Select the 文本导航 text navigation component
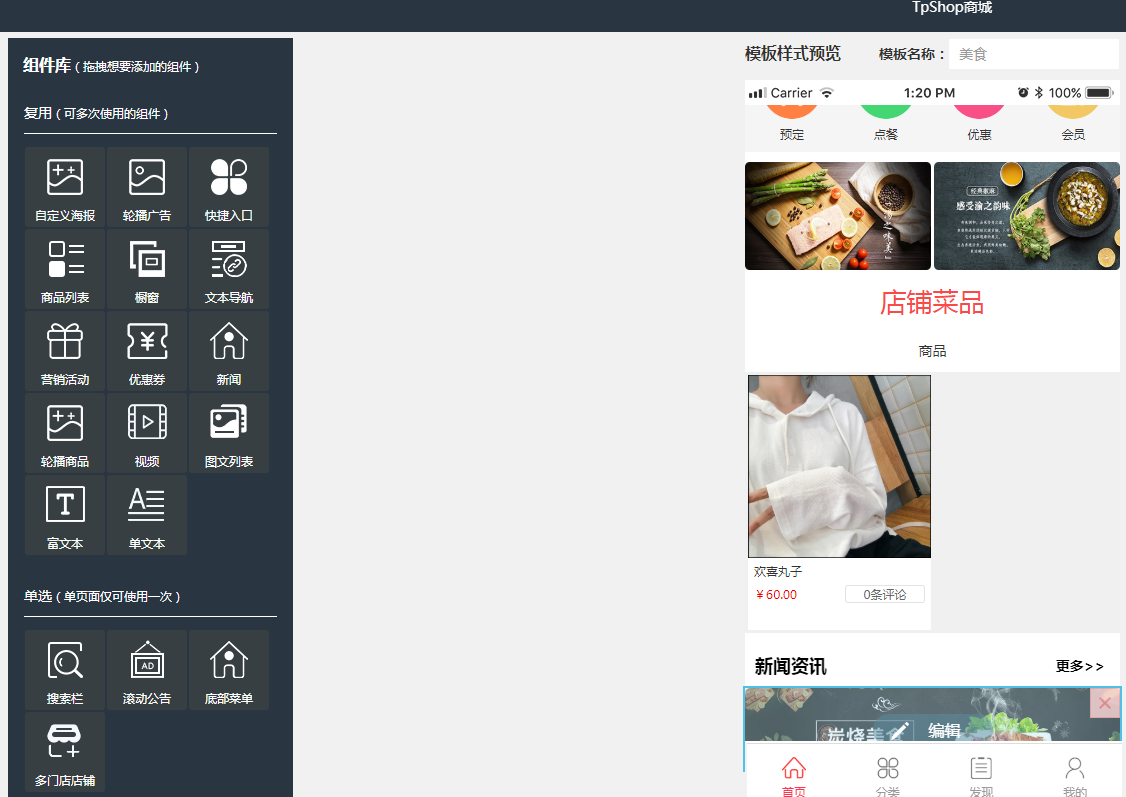This screenshot has width=1126, height=797. tap(229, 269)
